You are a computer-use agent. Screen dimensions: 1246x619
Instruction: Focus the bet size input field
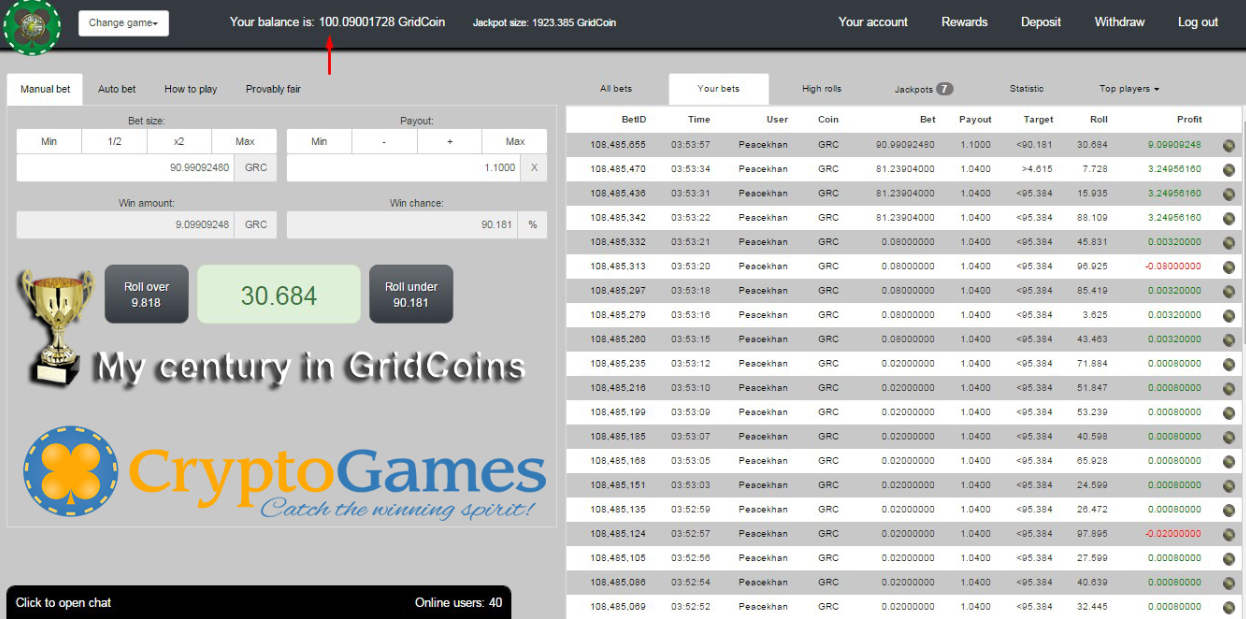126,168
